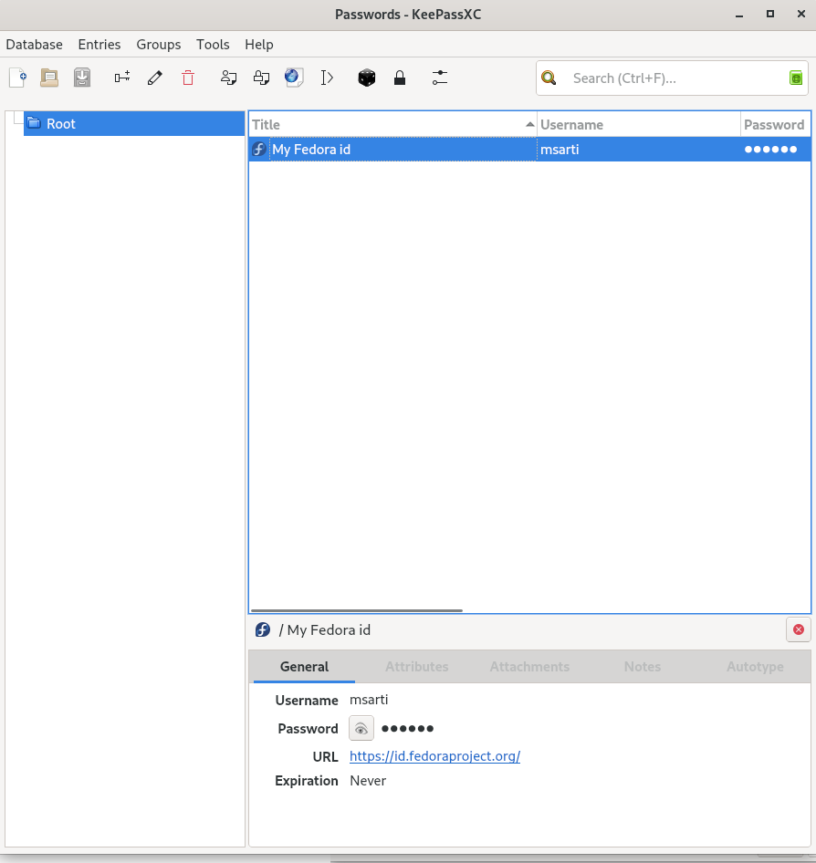Copy the password to clipboard
816x863 pixels.
(x=260, y=78)
